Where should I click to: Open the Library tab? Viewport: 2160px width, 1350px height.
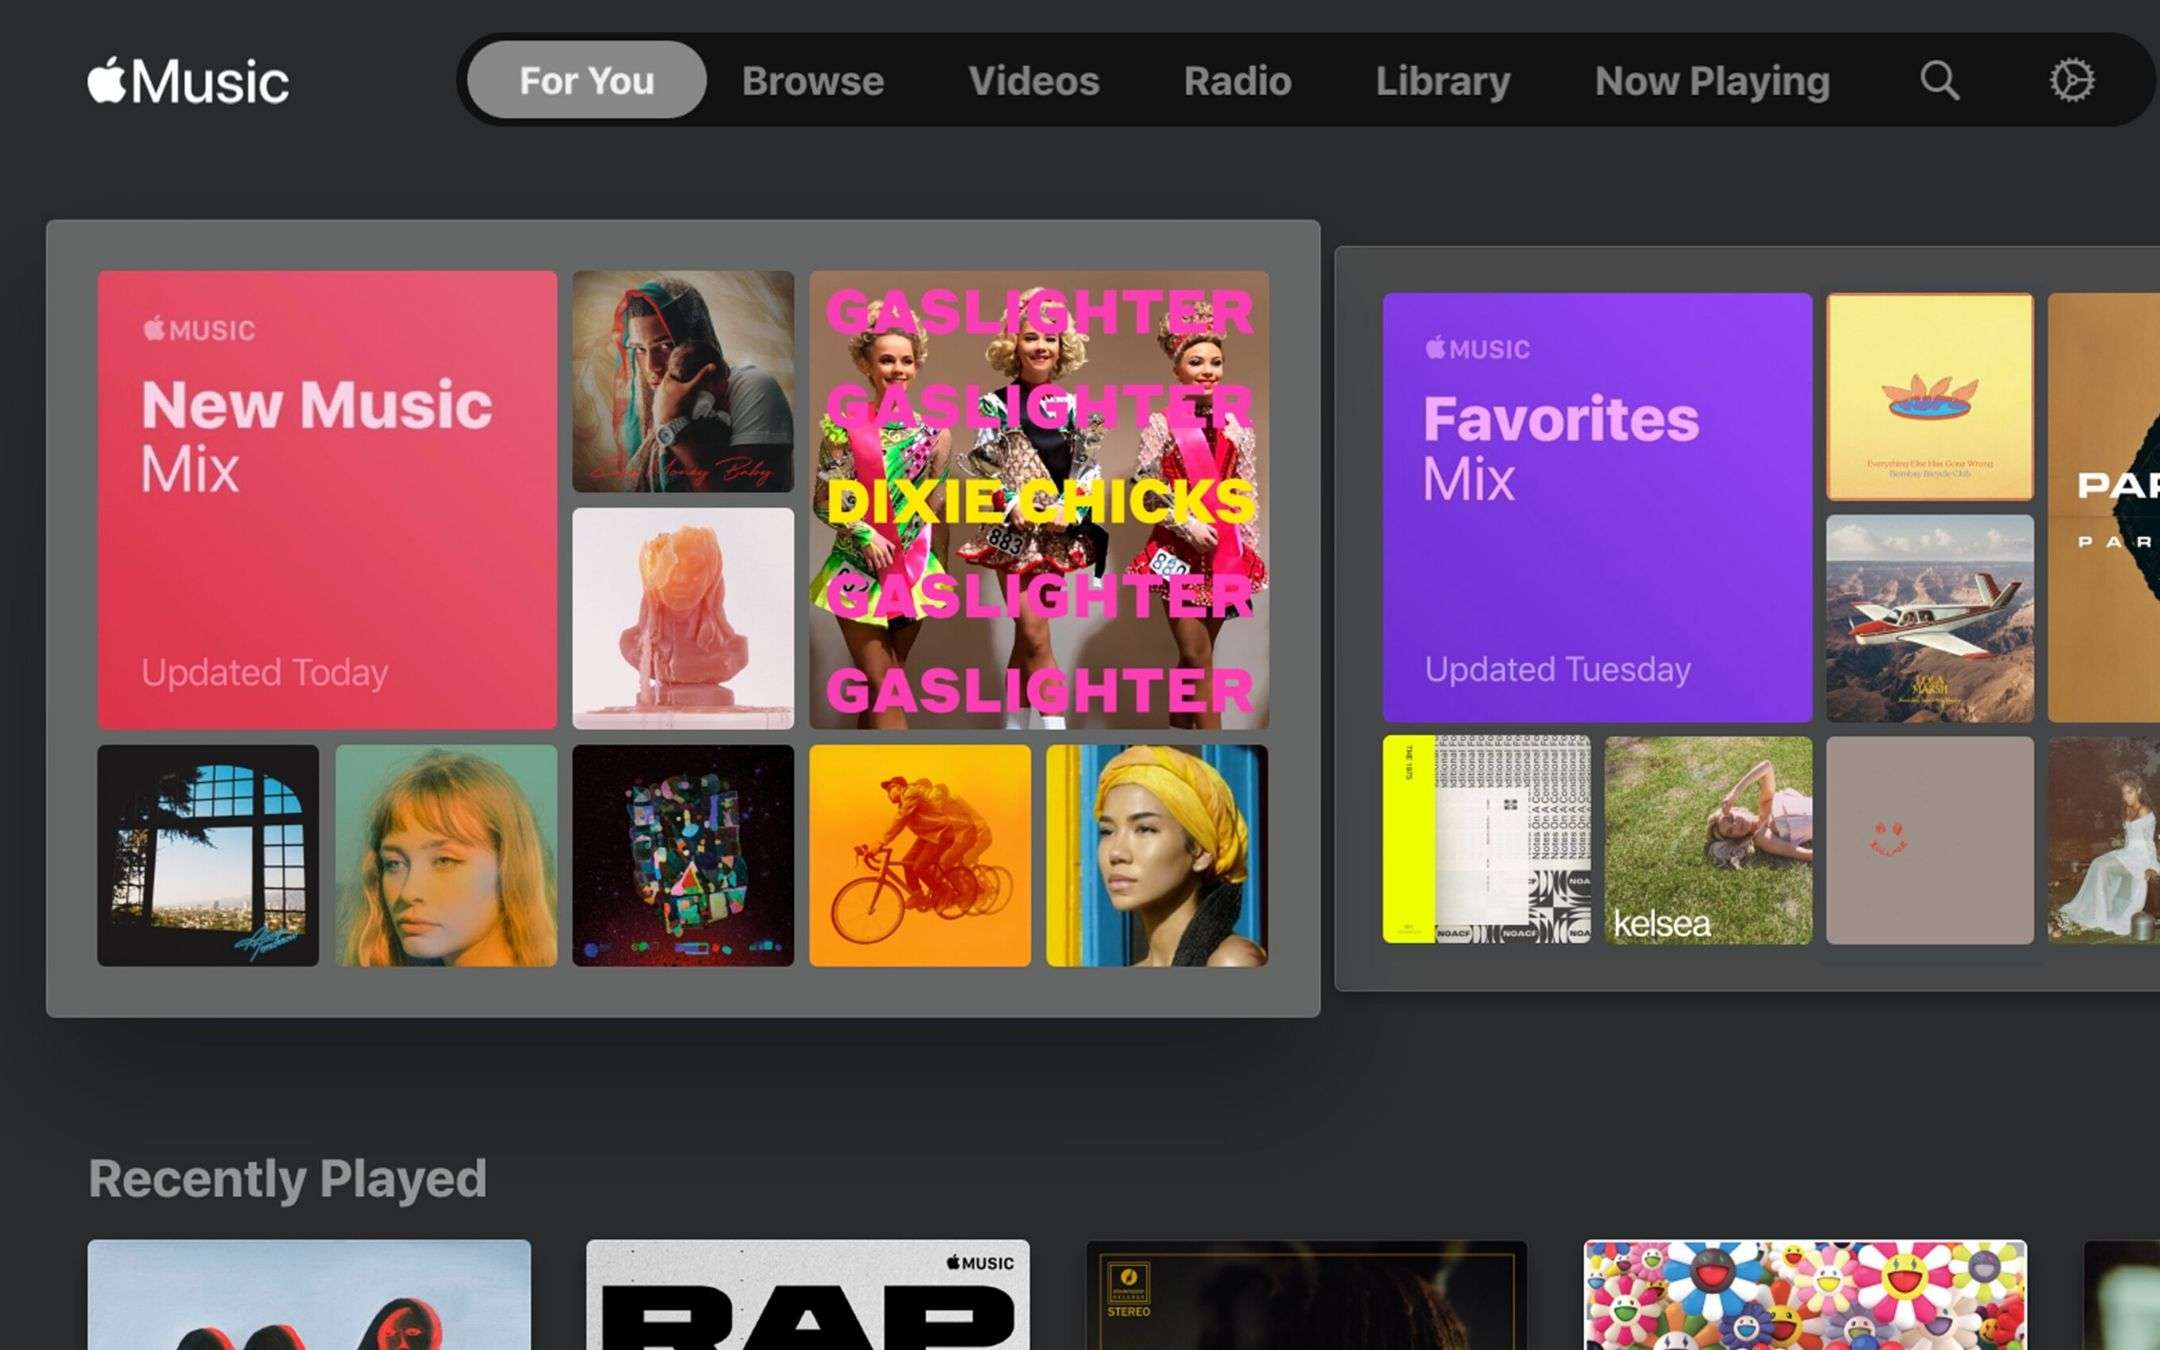pyautogui.click(x=1443, y=81)
